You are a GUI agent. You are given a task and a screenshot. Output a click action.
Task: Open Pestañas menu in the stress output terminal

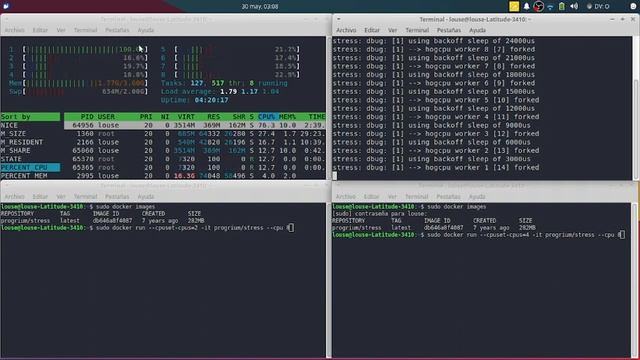[x=449, y=30]
